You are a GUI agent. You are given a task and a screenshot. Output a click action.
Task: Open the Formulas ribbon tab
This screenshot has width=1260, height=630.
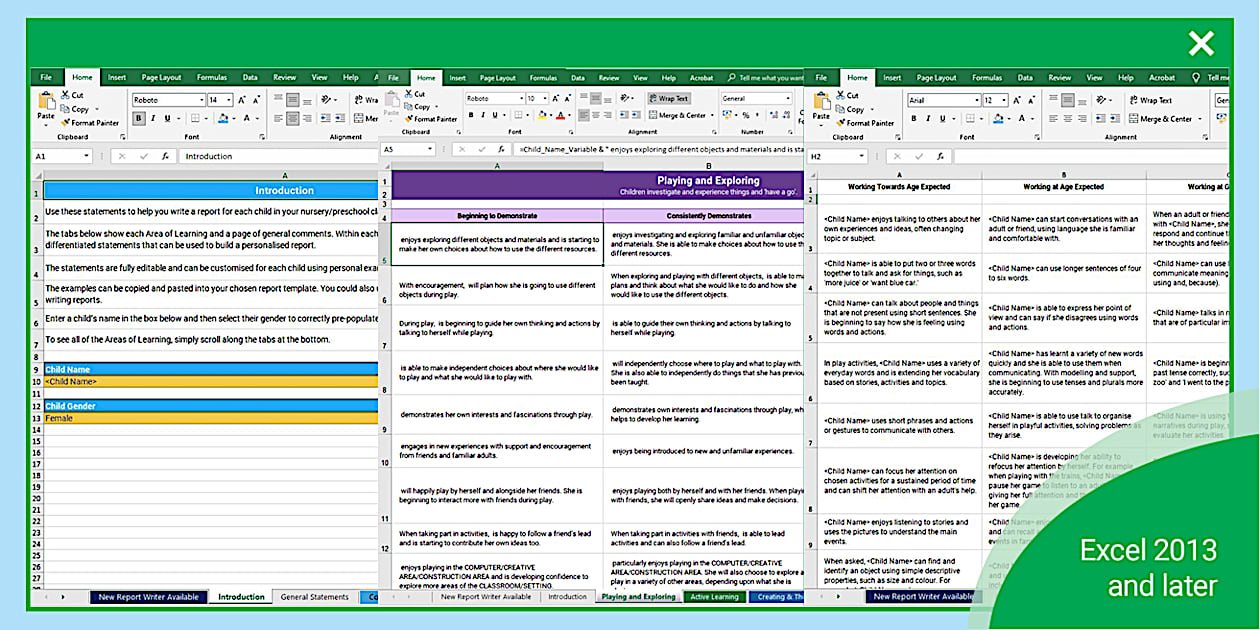click(212, 77)
